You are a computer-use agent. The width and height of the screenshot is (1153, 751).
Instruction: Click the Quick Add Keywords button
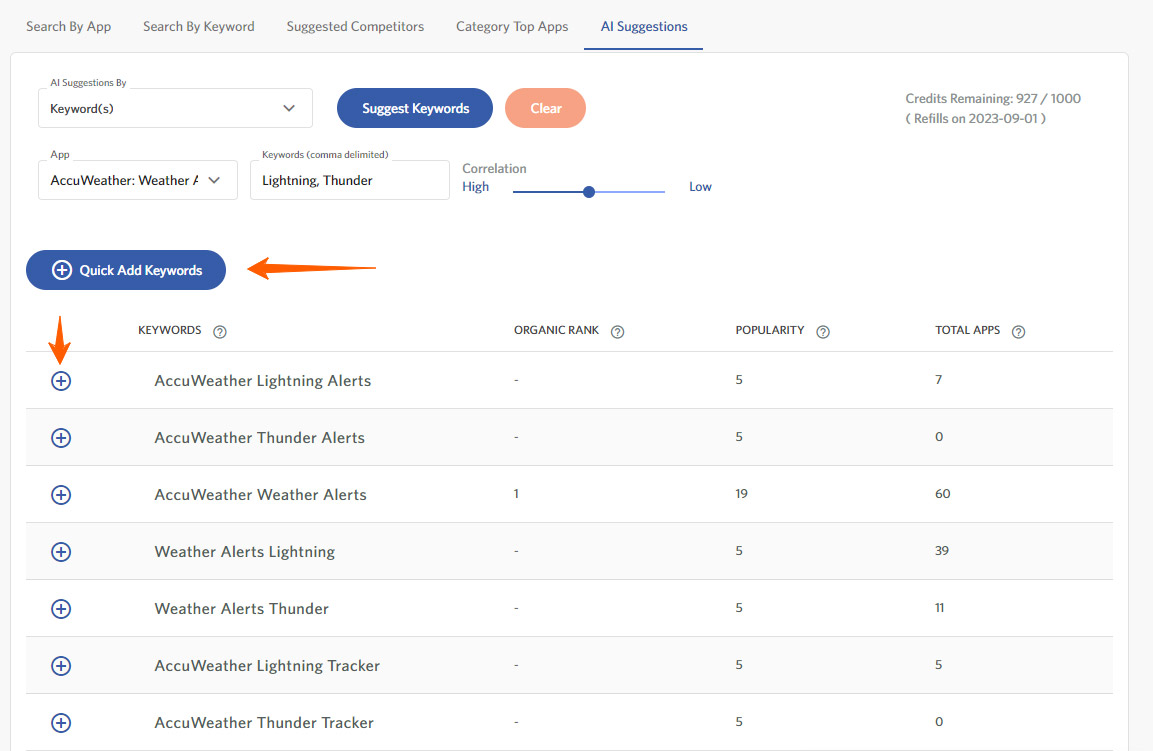126,270
